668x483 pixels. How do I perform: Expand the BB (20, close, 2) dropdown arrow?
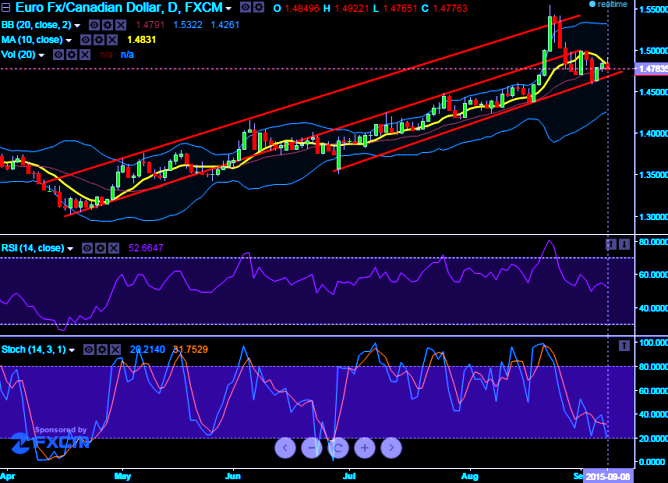coord(77,26)
